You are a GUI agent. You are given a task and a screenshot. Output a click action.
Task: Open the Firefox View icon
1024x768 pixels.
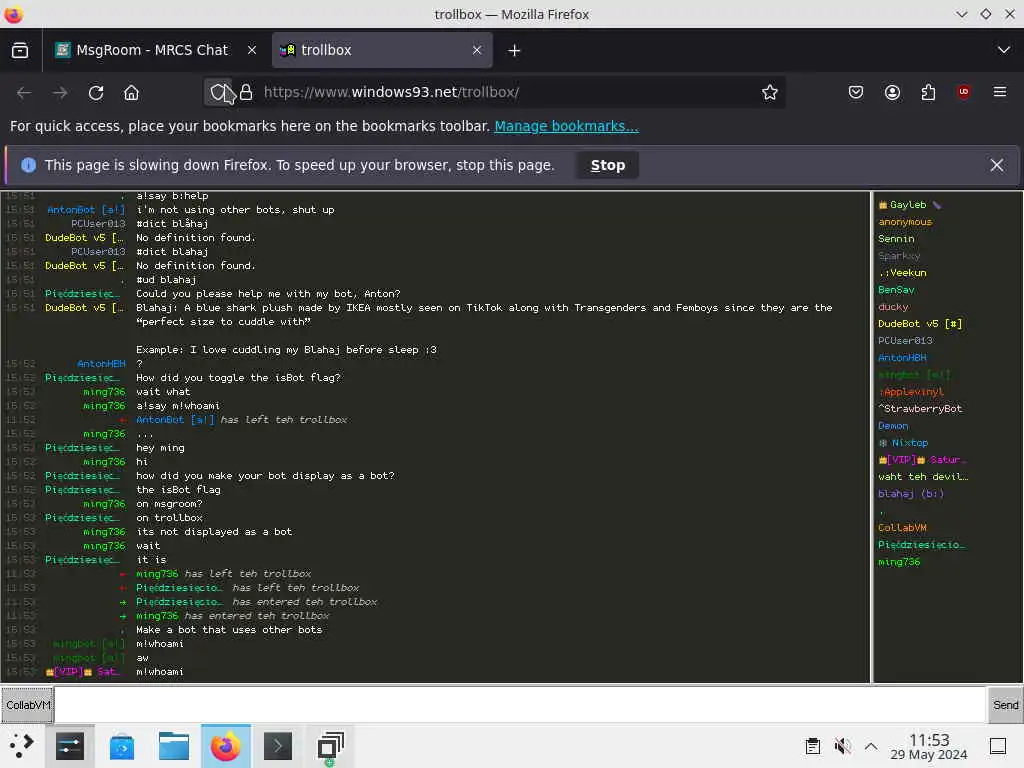pos(20,50)
